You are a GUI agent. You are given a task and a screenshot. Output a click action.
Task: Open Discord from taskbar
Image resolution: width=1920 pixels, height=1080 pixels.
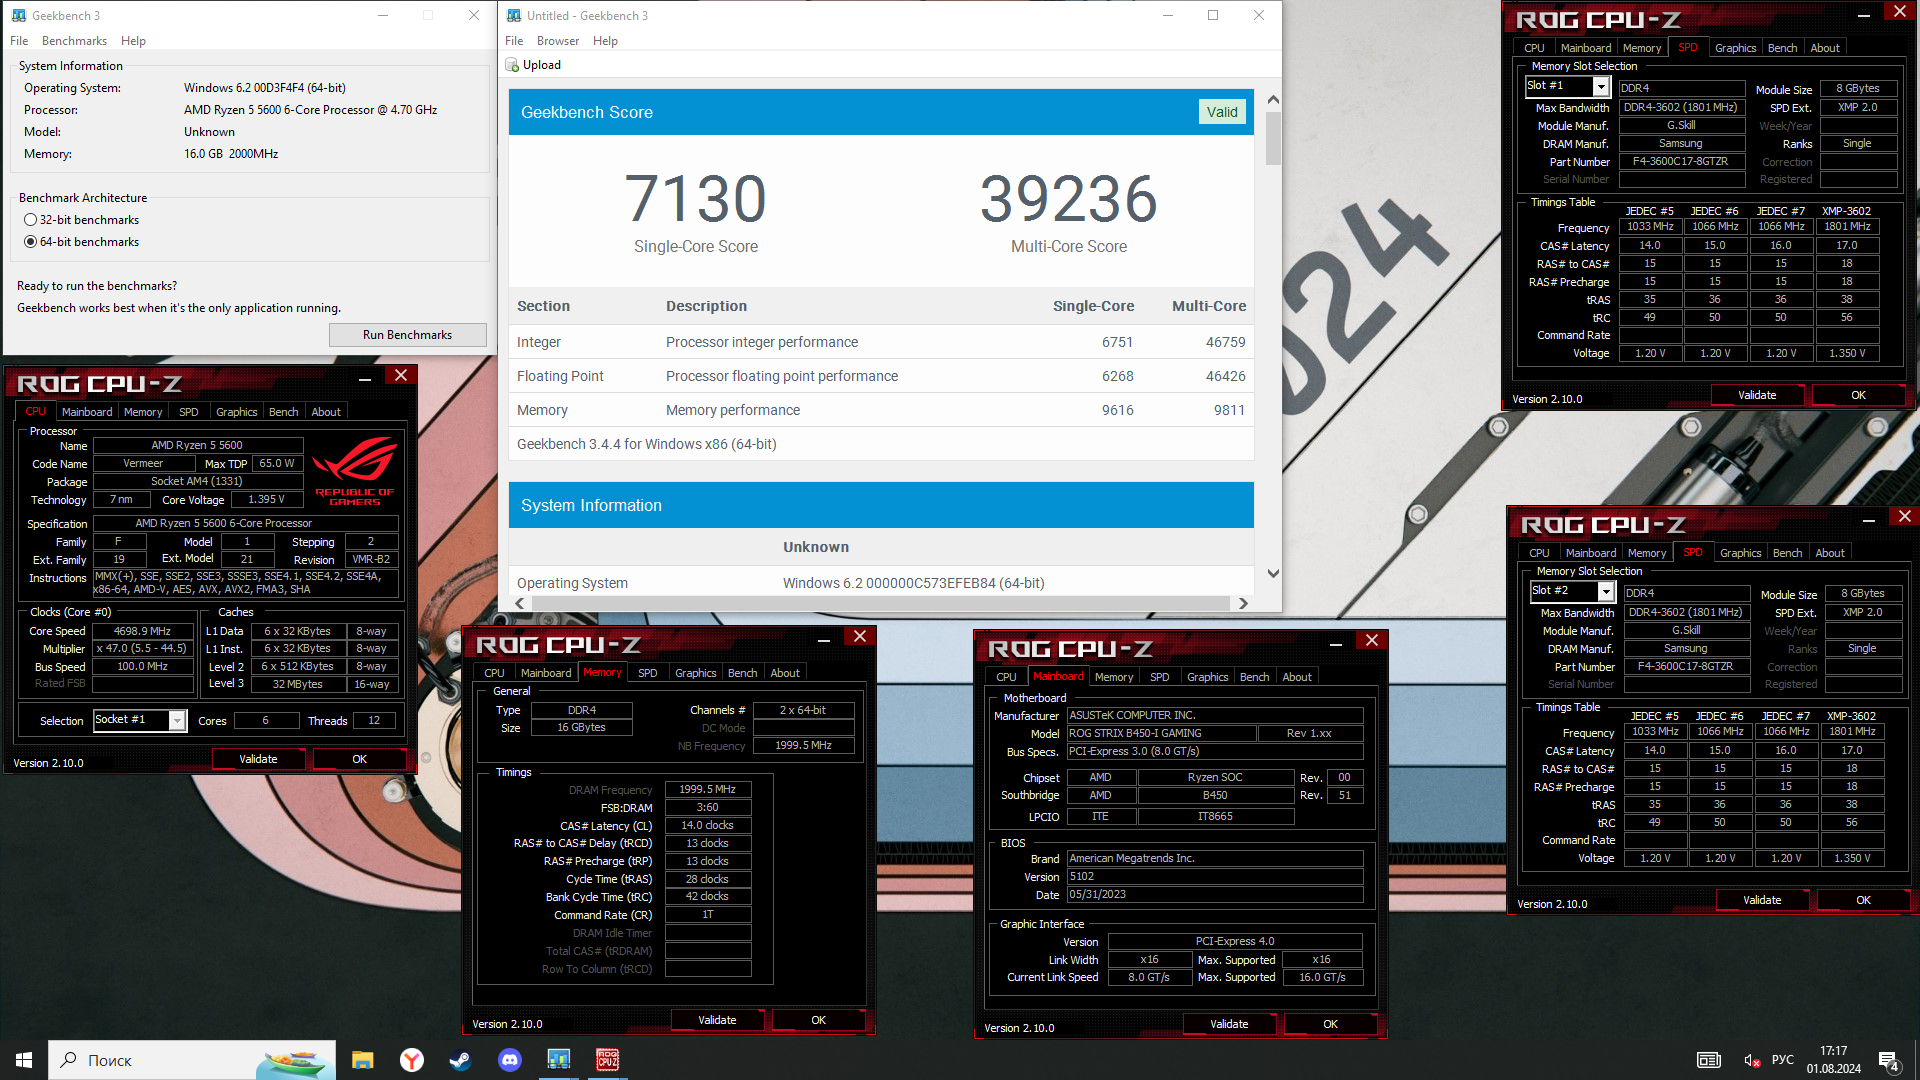pos(509,1060)
